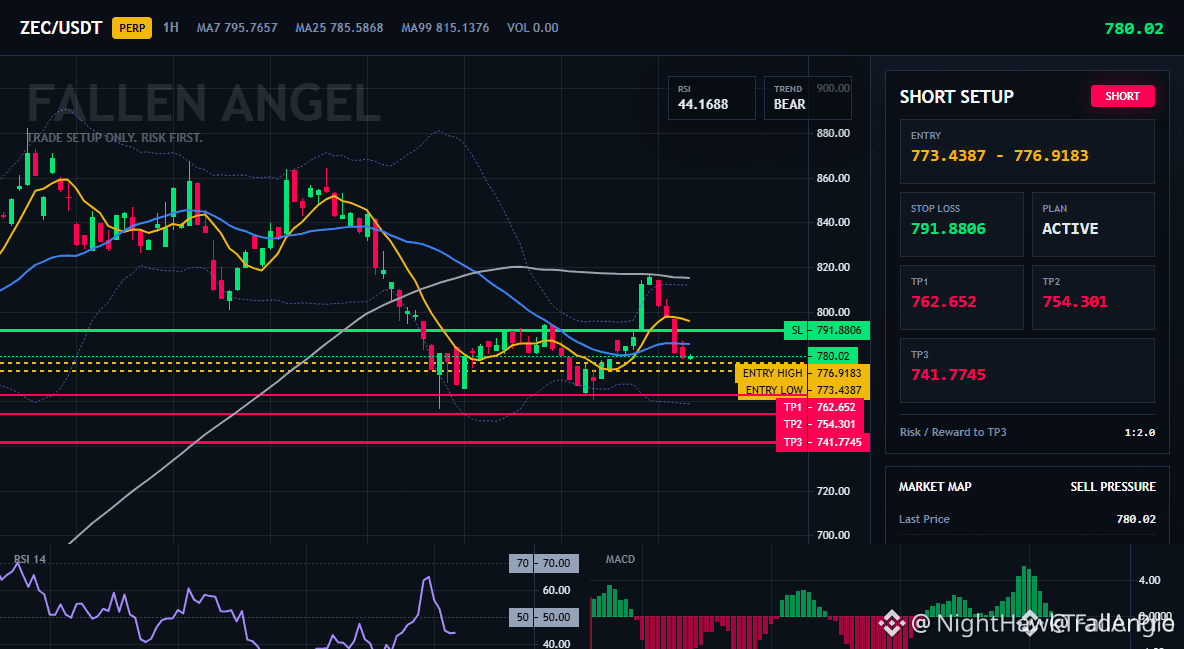Click the SELL PRESSURE label
The width and height of the screenshot is (1184, 649).
[x=1113, y=487]
